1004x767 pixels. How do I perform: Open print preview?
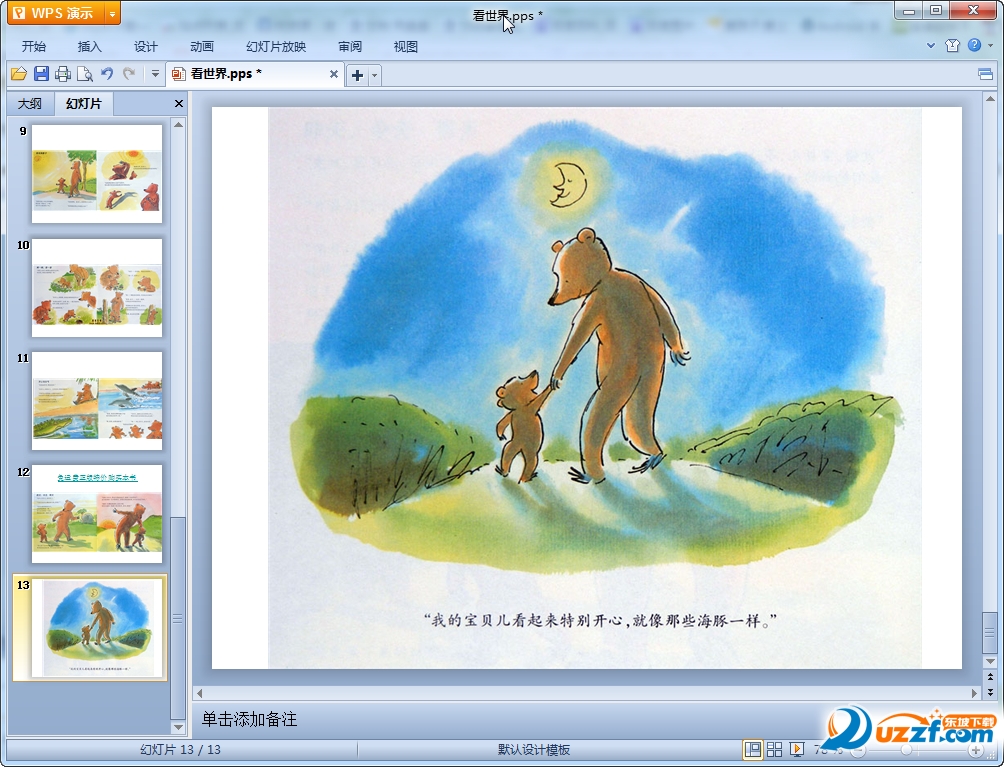(85, 74)
